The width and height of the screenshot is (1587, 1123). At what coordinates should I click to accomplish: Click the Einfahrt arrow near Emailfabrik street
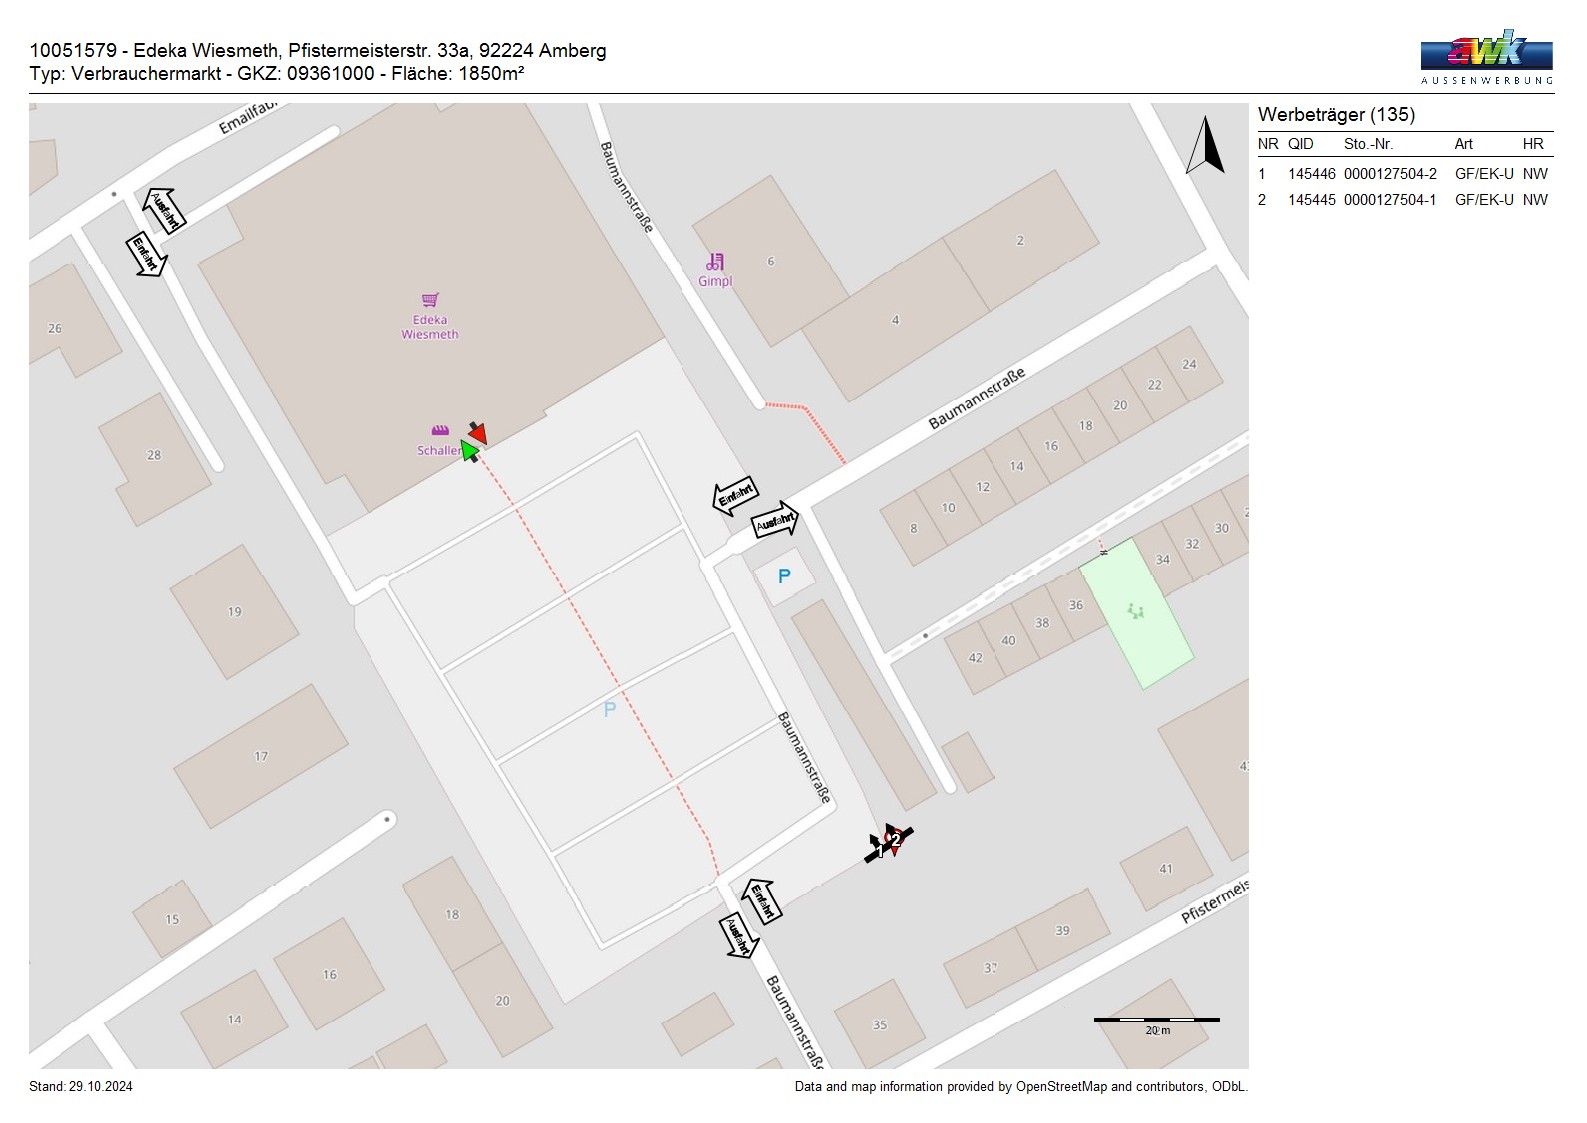pos(146,254)
